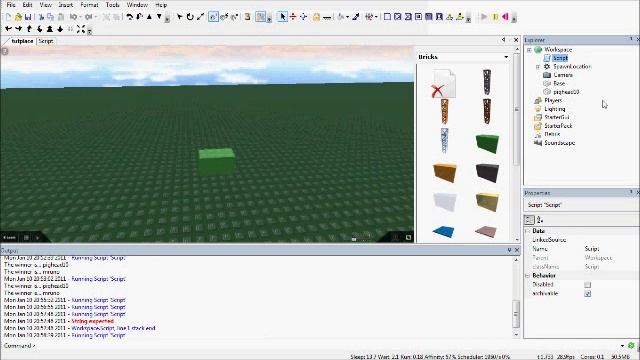Click the Open folder icon in toolbar
This screenshot has width=640, height=360.
(x=18, y=17)
